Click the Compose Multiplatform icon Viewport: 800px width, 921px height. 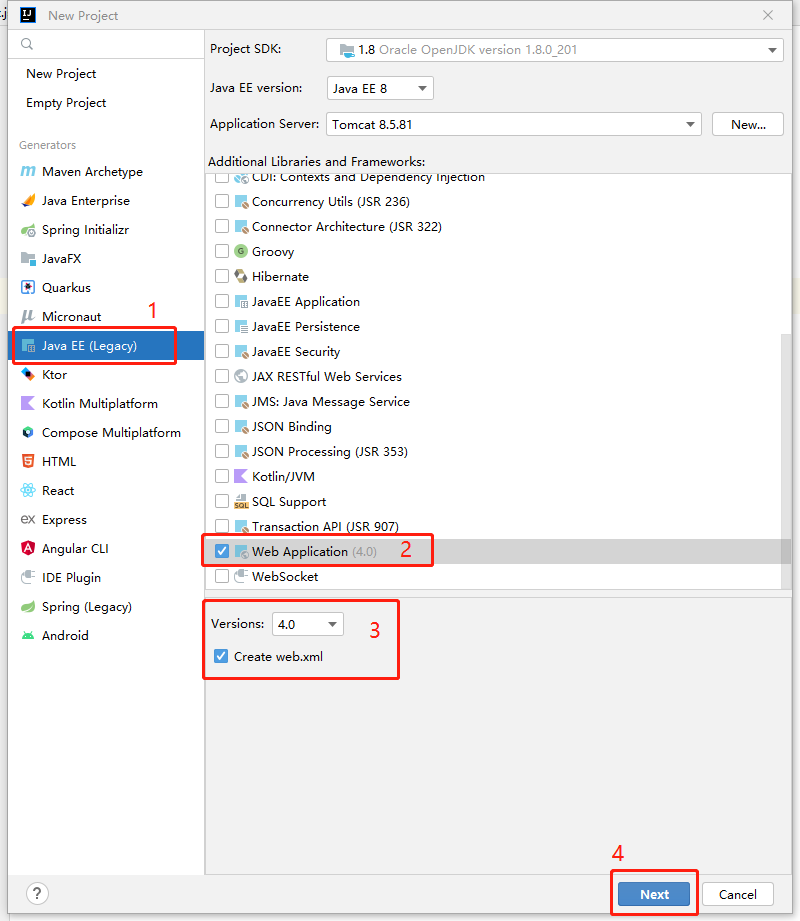[x=28, y=432]
